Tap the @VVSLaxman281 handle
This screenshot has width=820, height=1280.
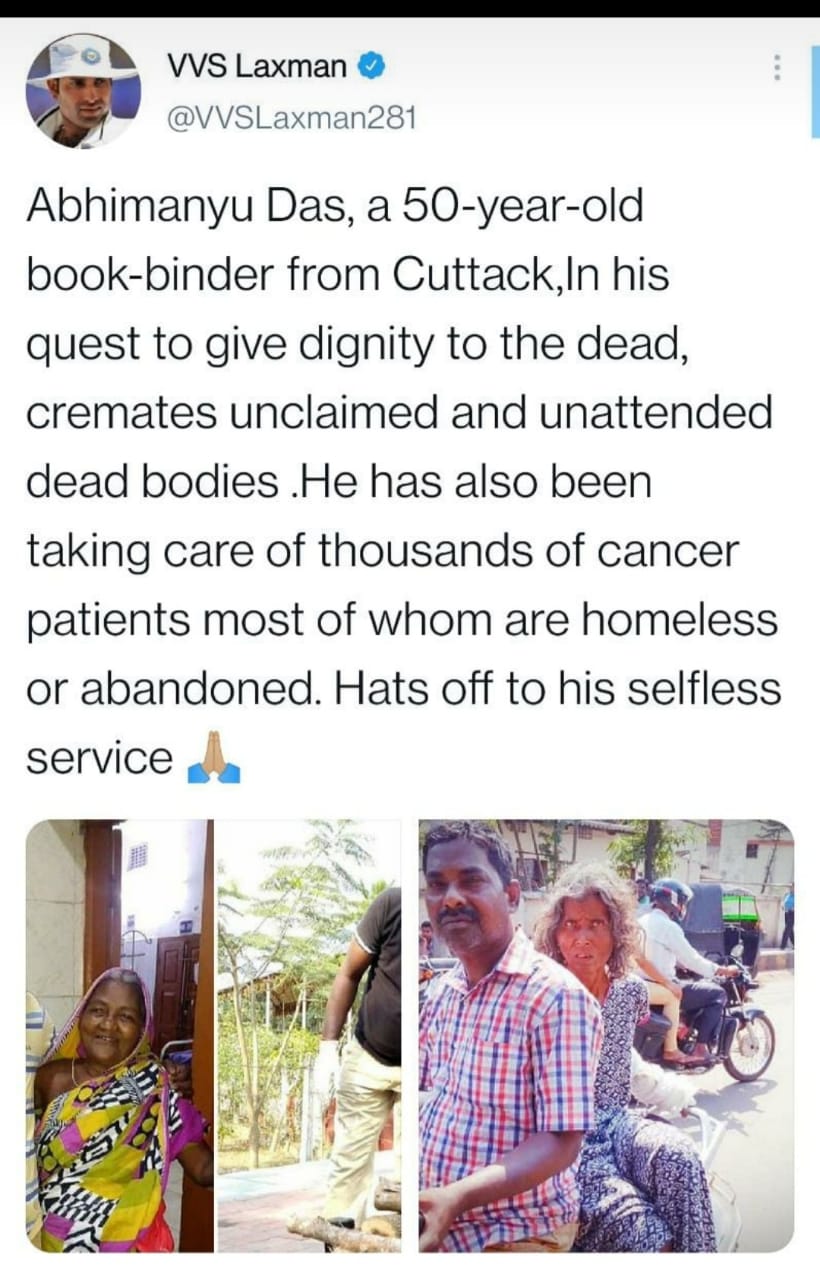291,118
